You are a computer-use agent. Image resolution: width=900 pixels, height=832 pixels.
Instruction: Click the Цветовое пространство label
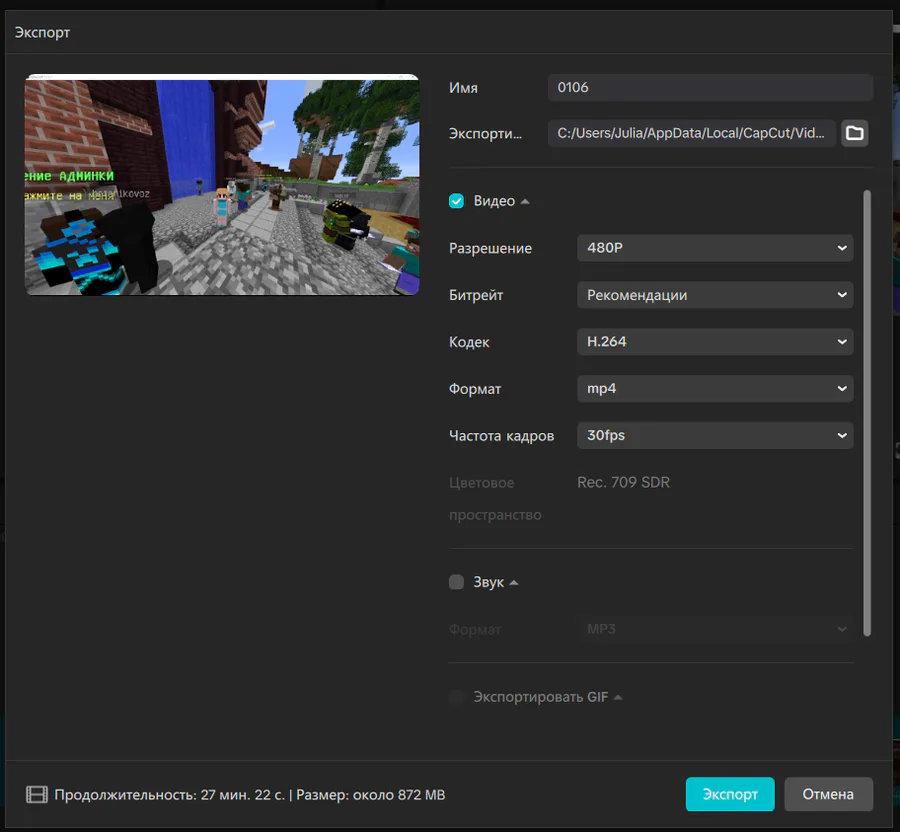495,499
